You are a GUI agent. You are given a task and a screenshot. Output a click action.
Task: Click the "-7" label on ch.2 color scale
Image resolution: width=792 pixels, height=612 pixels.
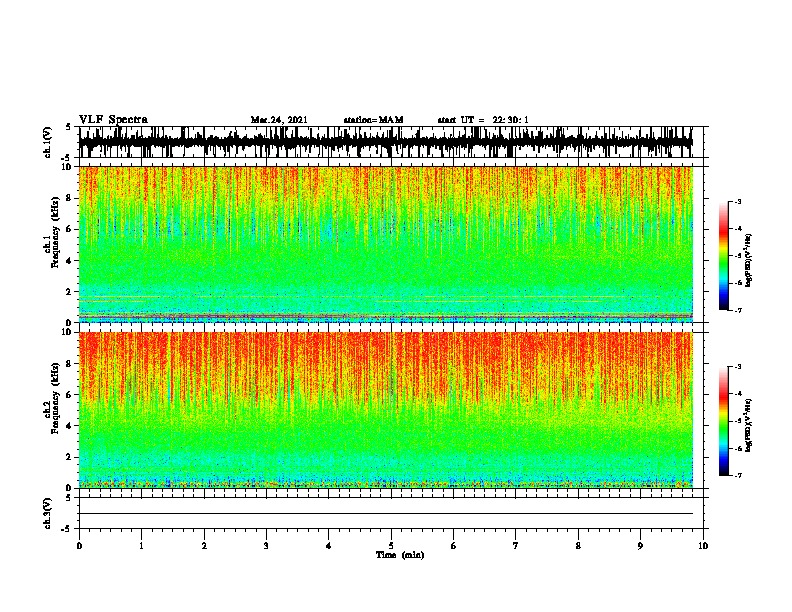tap(737, 476)
